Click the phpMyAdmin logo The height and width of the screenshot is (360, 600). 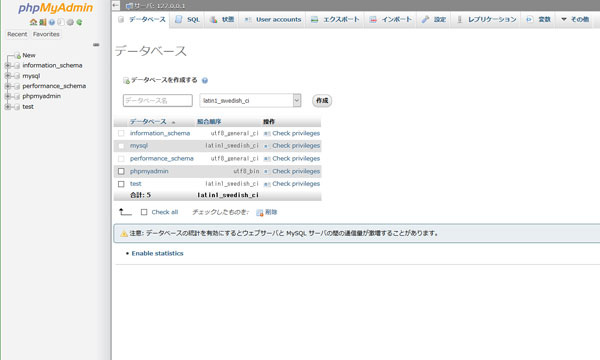click(55, 8)
